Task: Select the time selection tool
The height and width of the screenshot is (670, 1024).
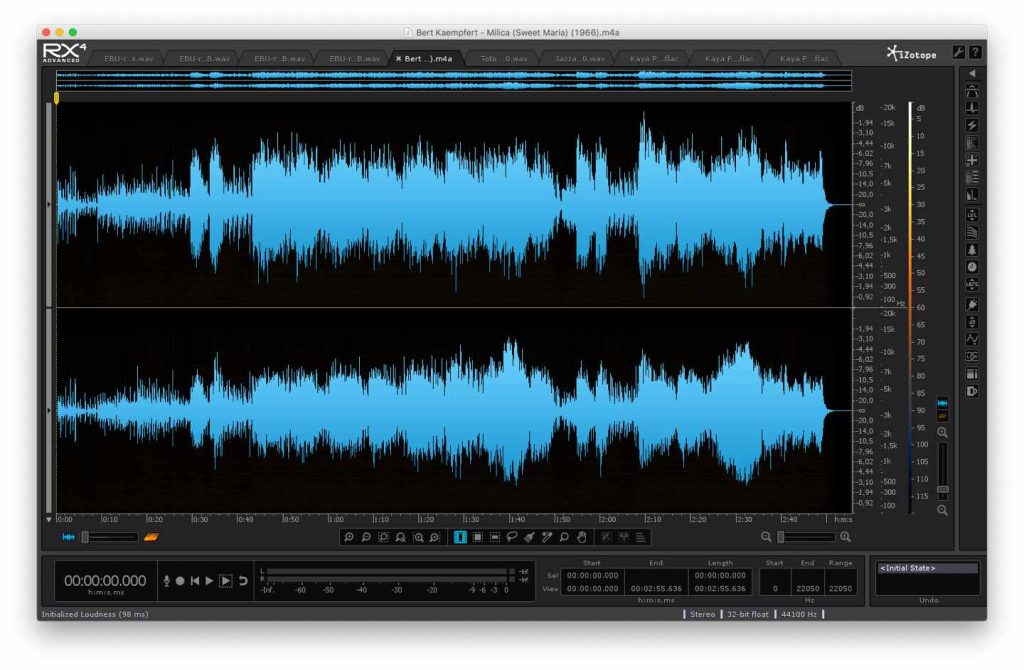Action: click(460, 537)
